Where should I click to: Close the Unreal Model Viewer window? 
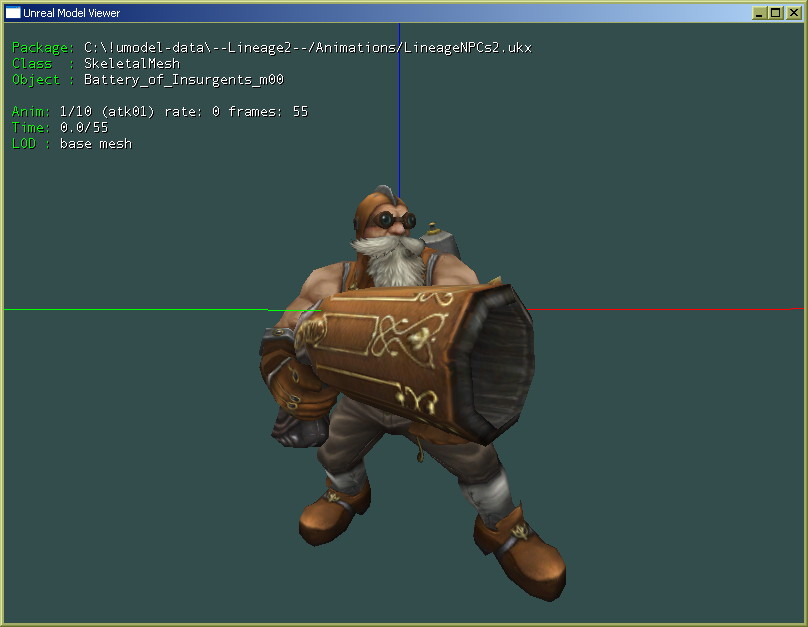(x=793, y=13)
